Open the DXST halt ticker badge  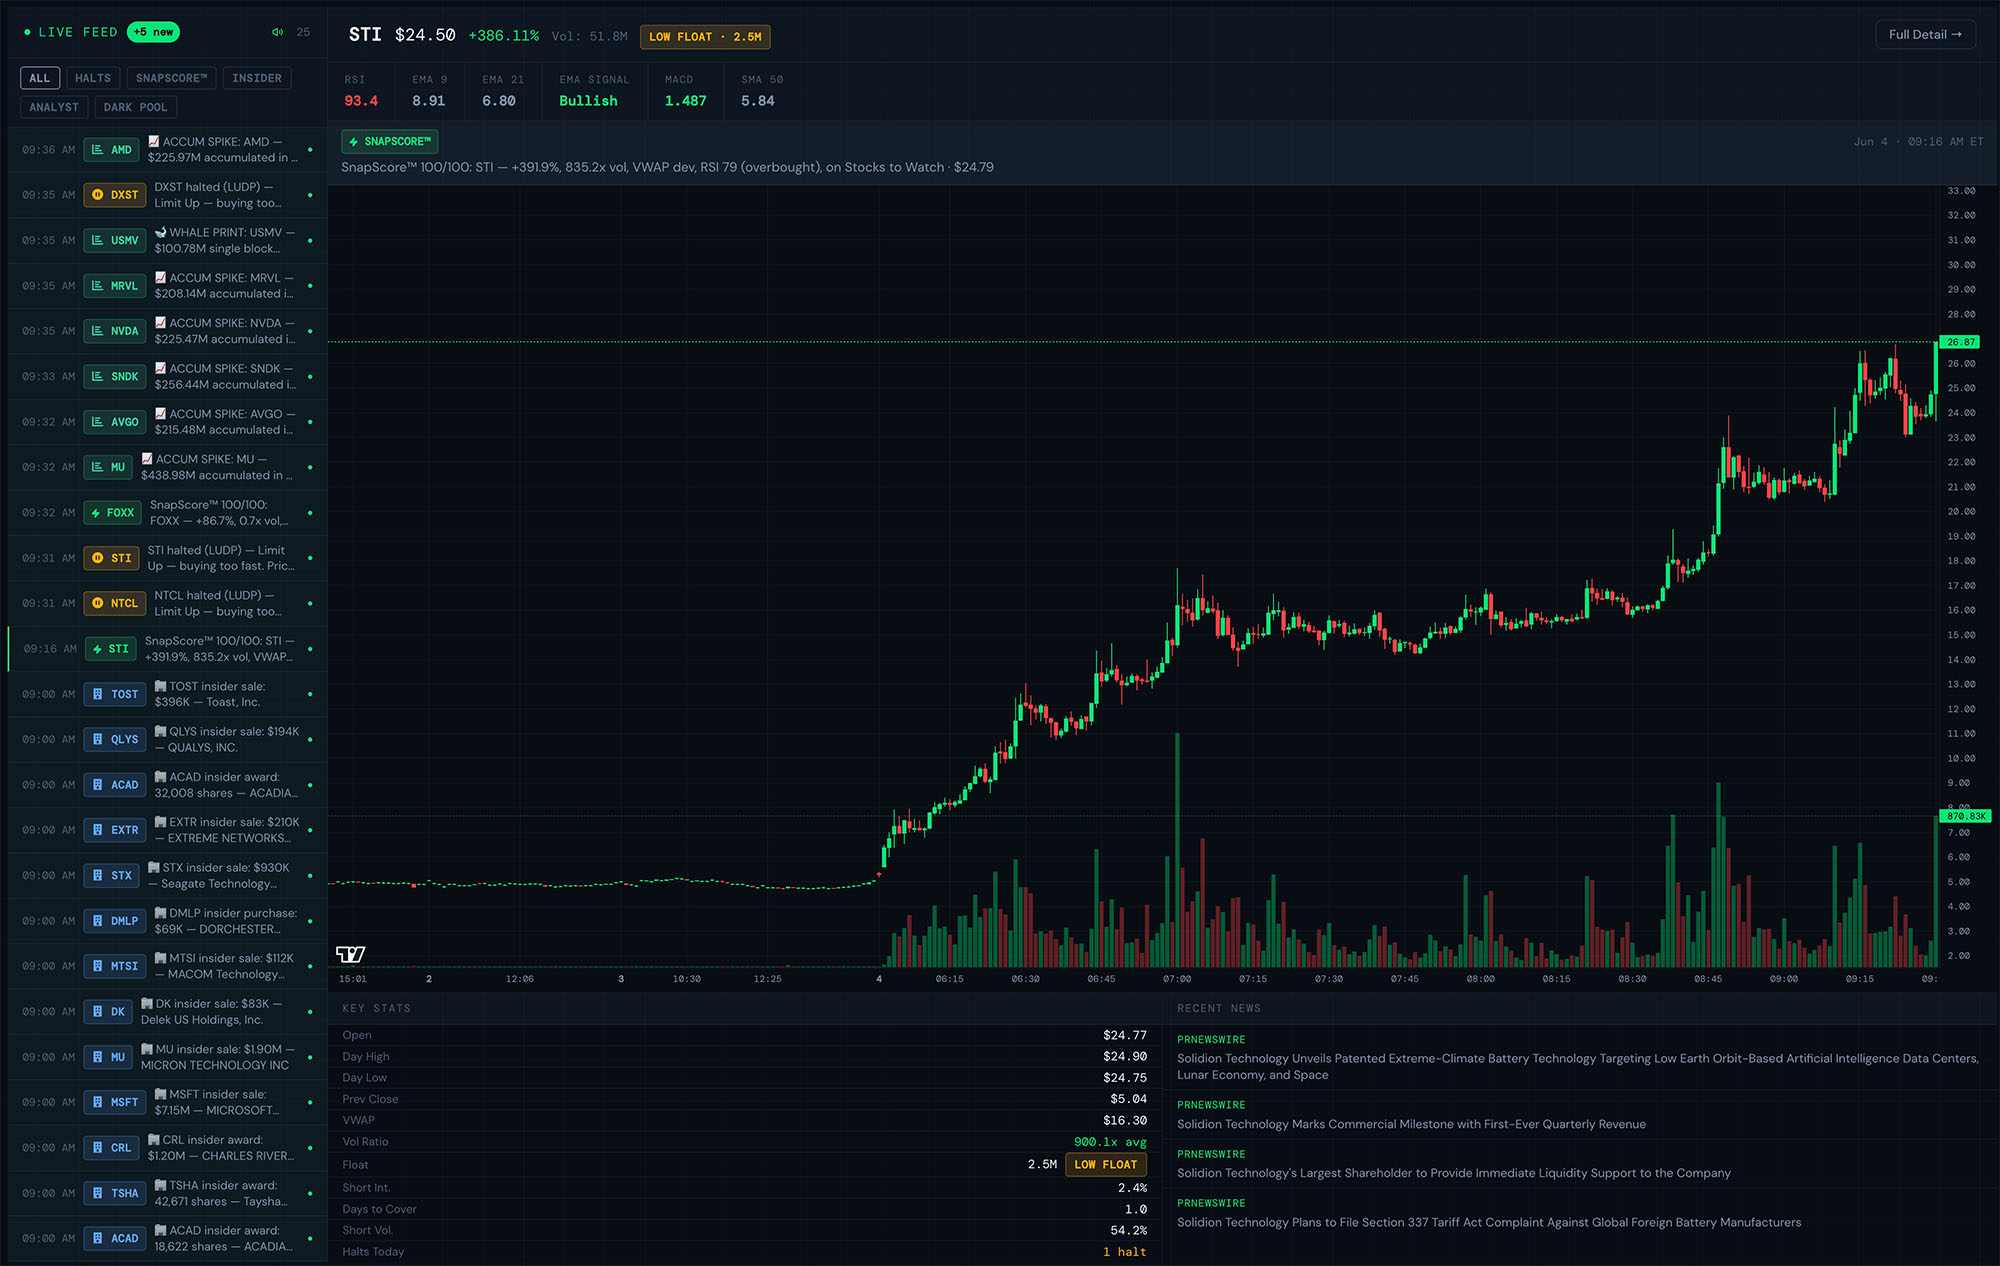tap(115, 195)
